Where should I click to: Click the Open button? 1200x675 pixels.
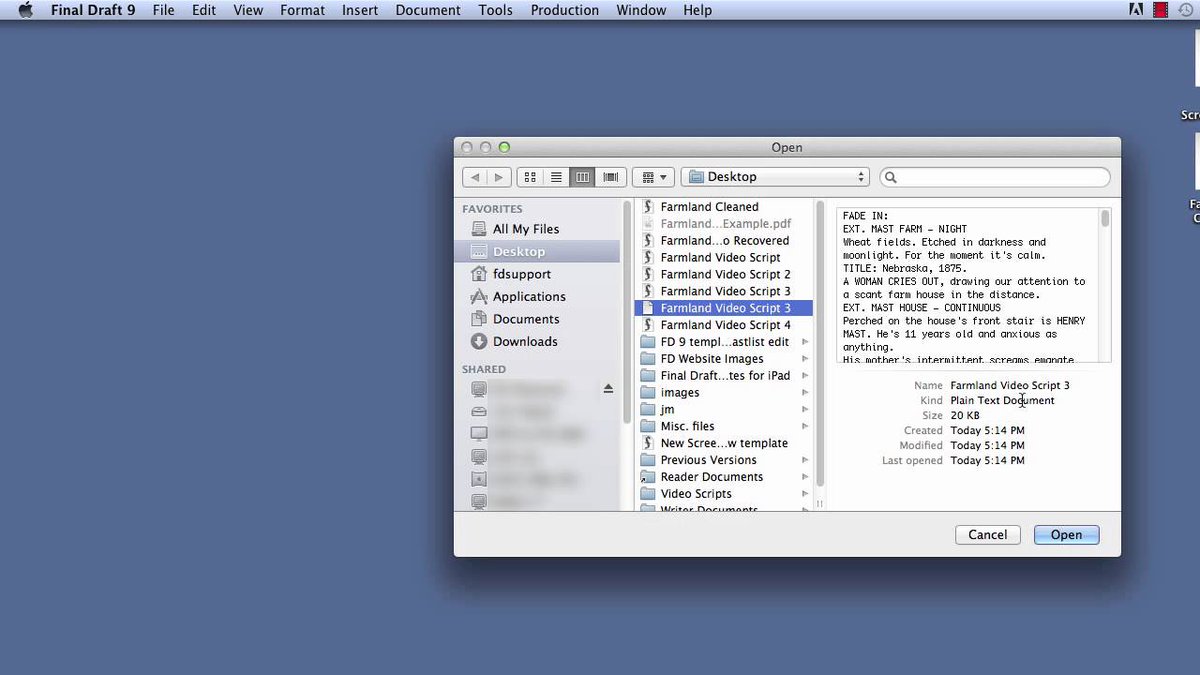point(1066,535)
